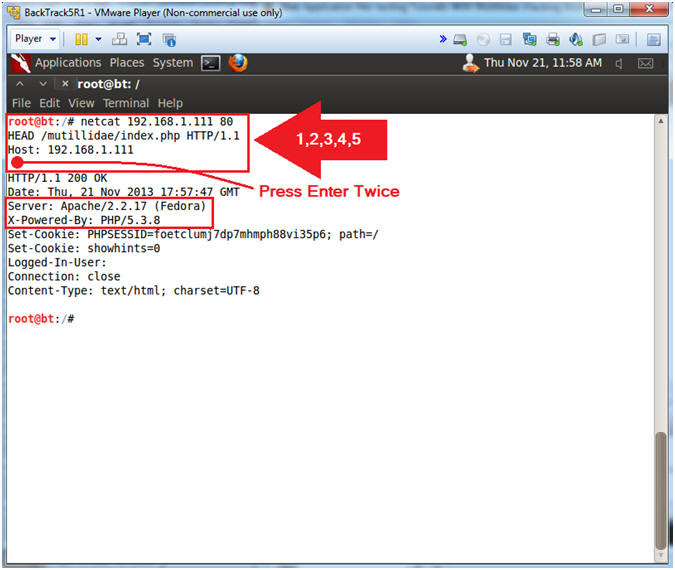The height and width of the screenshot is (570, 675).
Task: Click the scrollbar up arrow
Action: 660,121
